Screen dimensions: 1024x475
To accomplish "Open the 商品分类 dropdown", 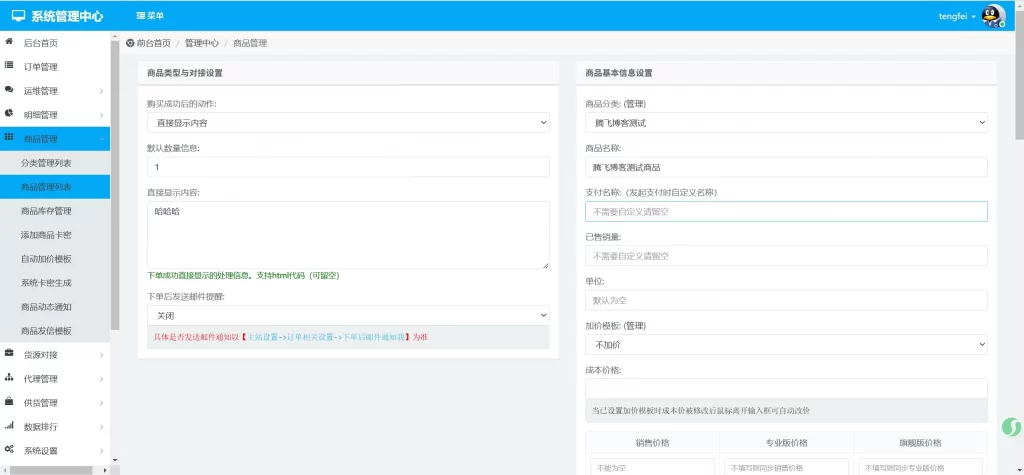I will point(786,123).
